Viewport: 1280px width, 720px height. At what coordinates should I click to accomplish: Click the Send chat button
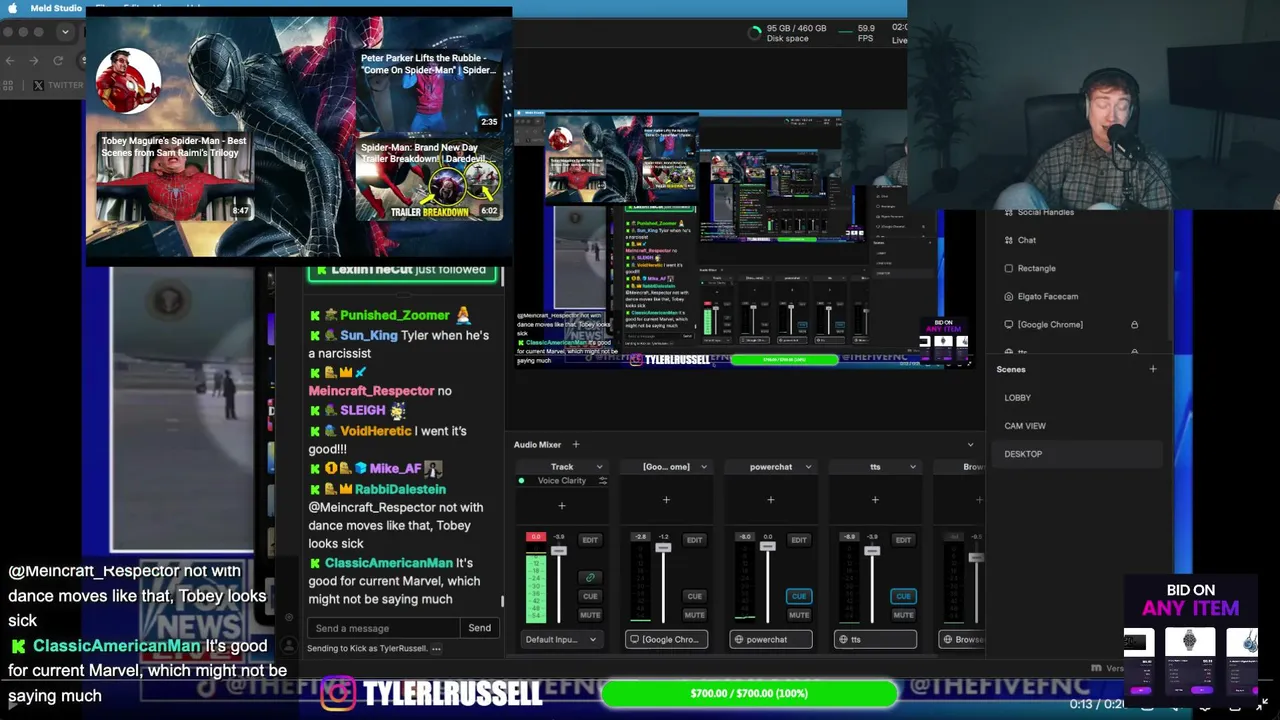coord(480,628)
